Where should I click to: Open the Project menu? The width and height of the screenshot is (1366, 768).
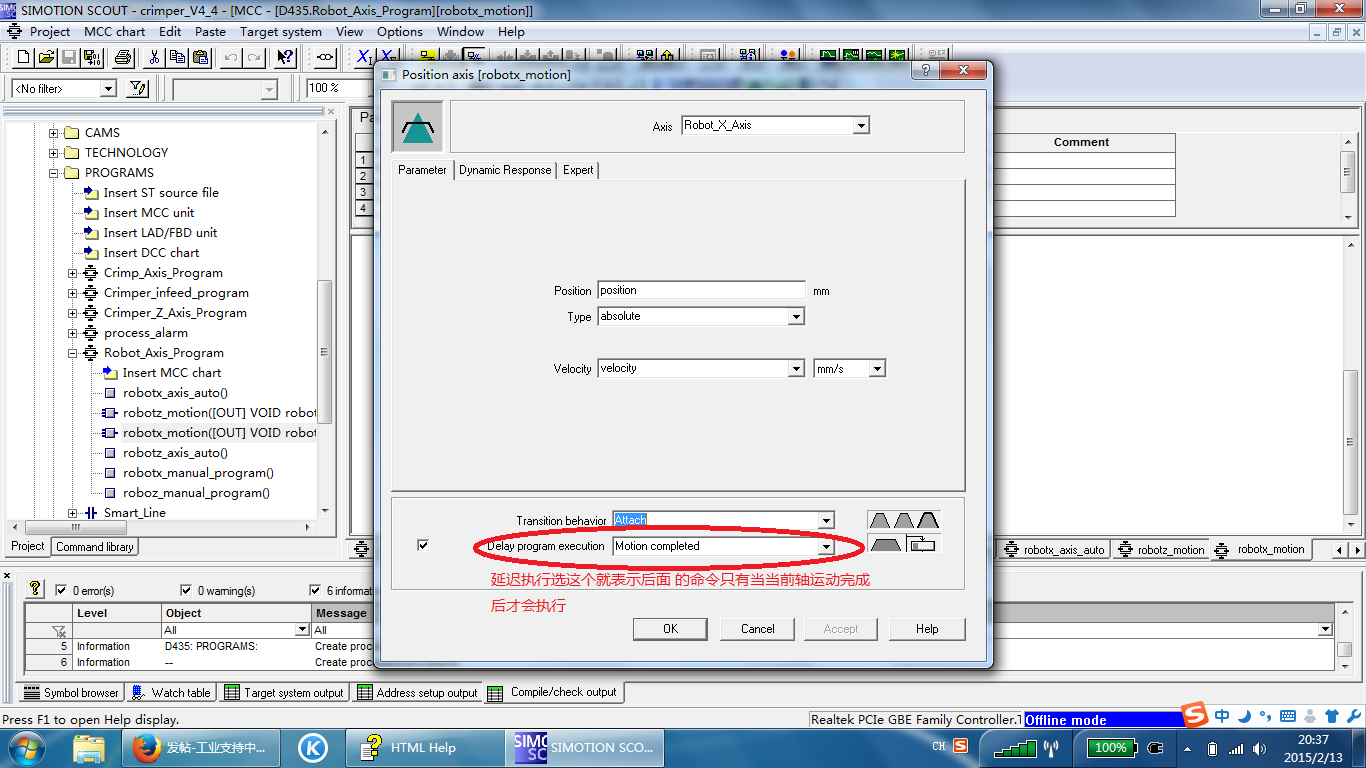click(x=50, y=32)
